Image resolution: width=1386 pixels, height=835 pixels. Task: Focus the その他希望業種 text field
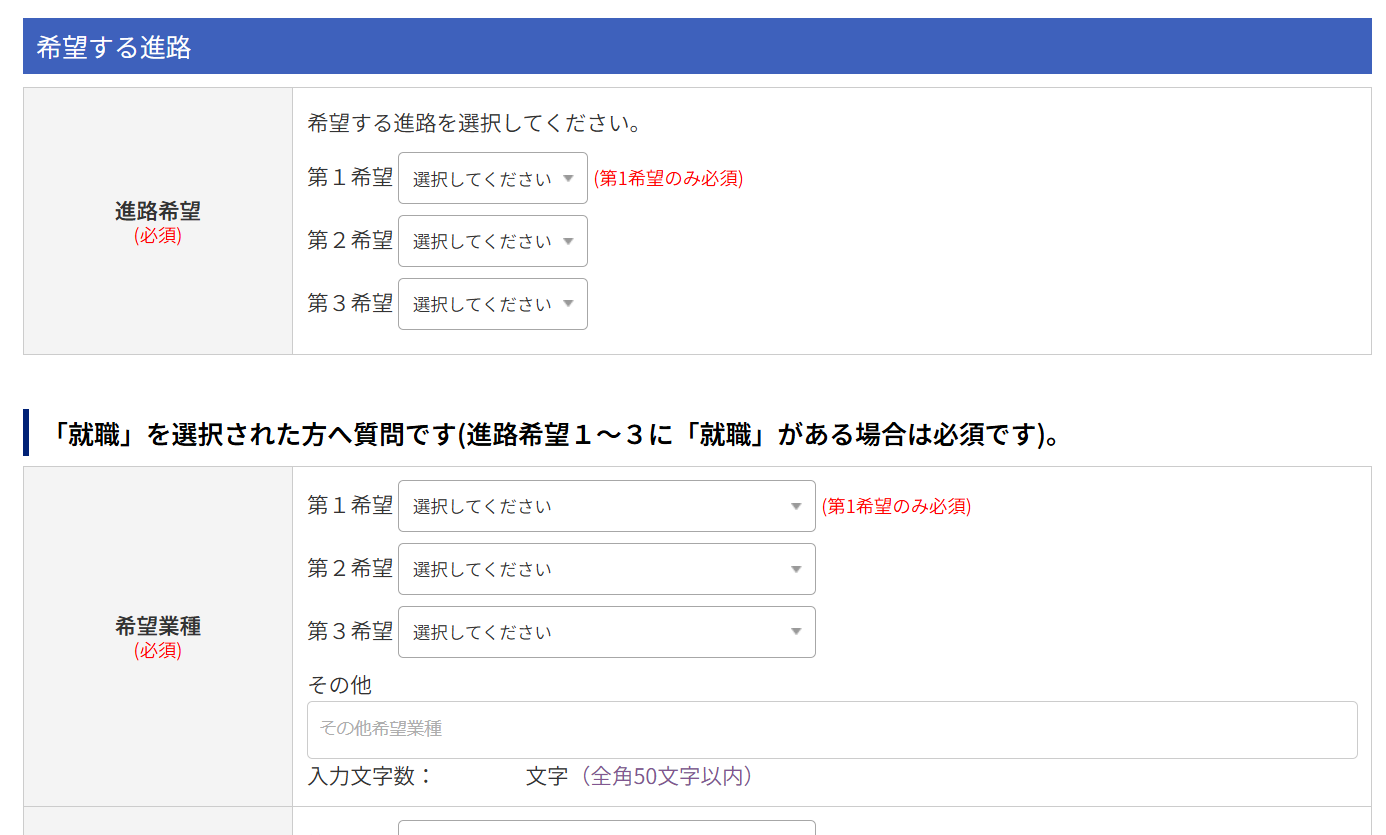click(x=831, y=729)
